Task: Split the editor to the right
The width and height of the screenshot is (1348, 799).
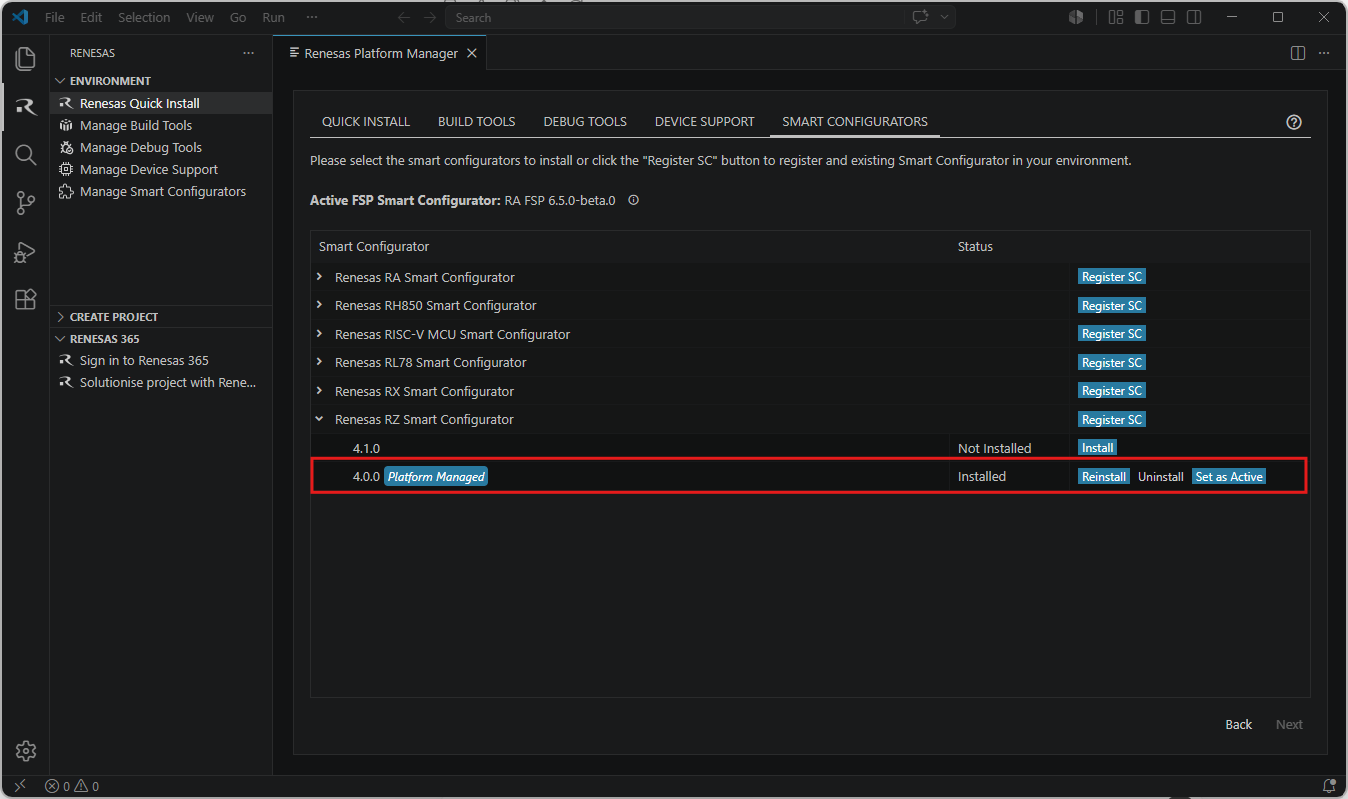Action: click(1298, 53)
